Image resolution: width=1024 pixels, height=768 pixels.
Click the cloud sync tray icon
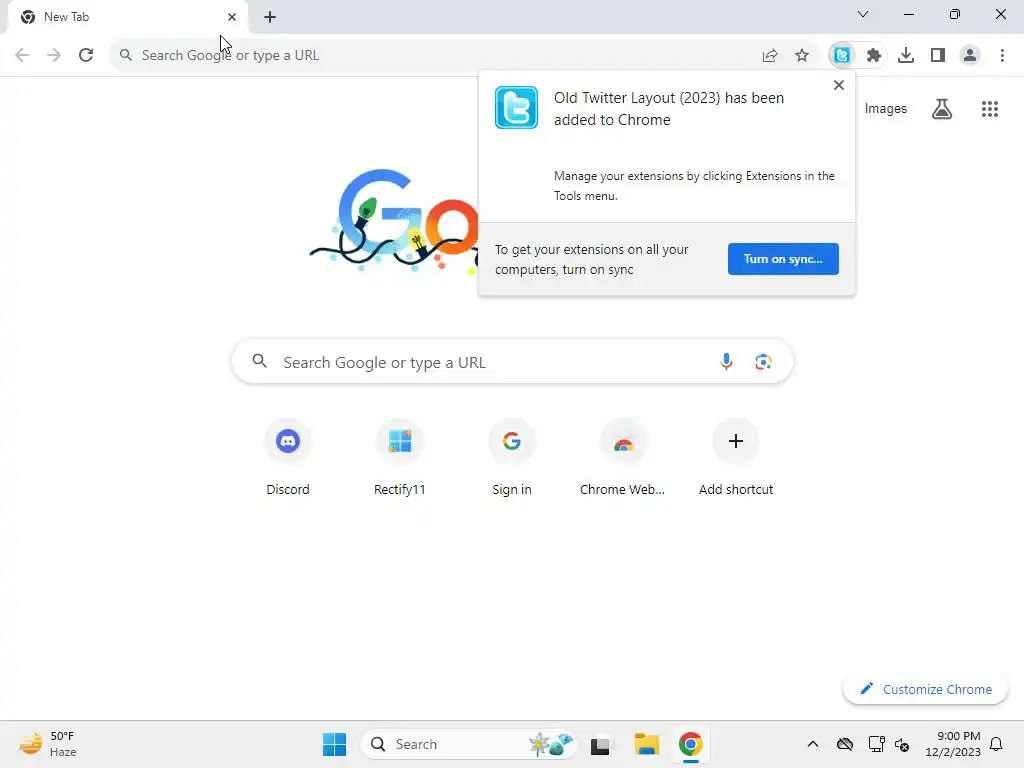[845, 744]
